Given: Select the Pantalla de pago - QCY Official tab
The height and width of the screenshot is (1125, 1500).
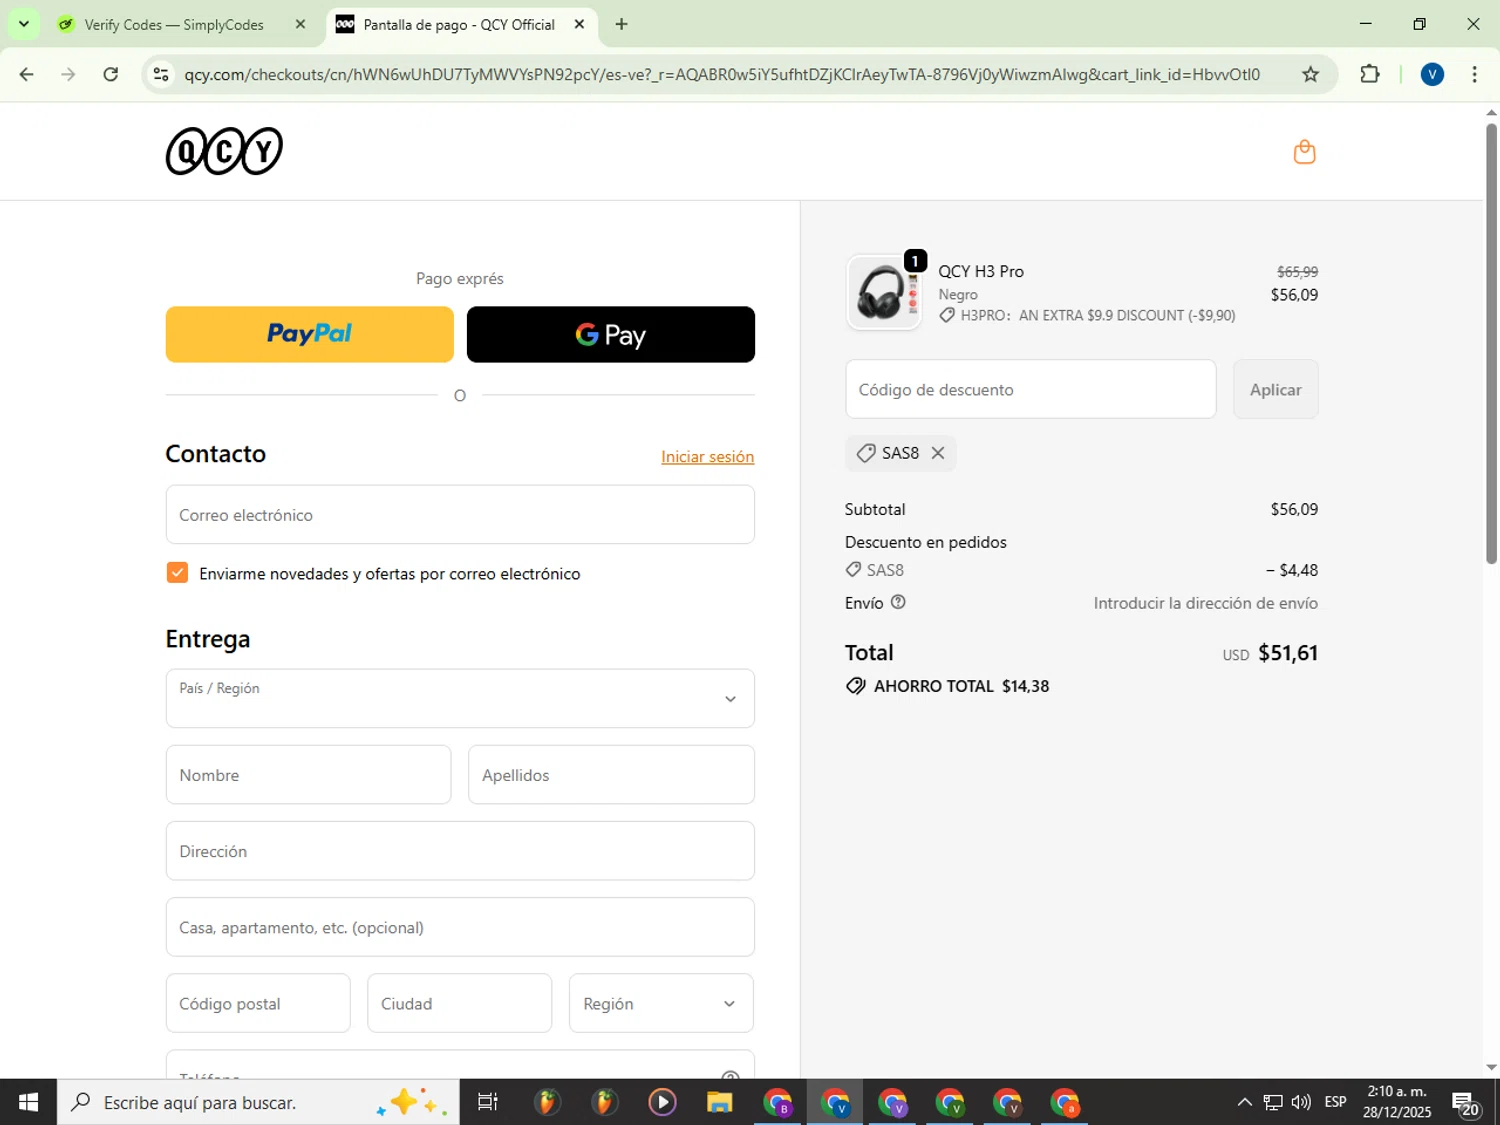Looking at the screenshot, I should point(459,24).
